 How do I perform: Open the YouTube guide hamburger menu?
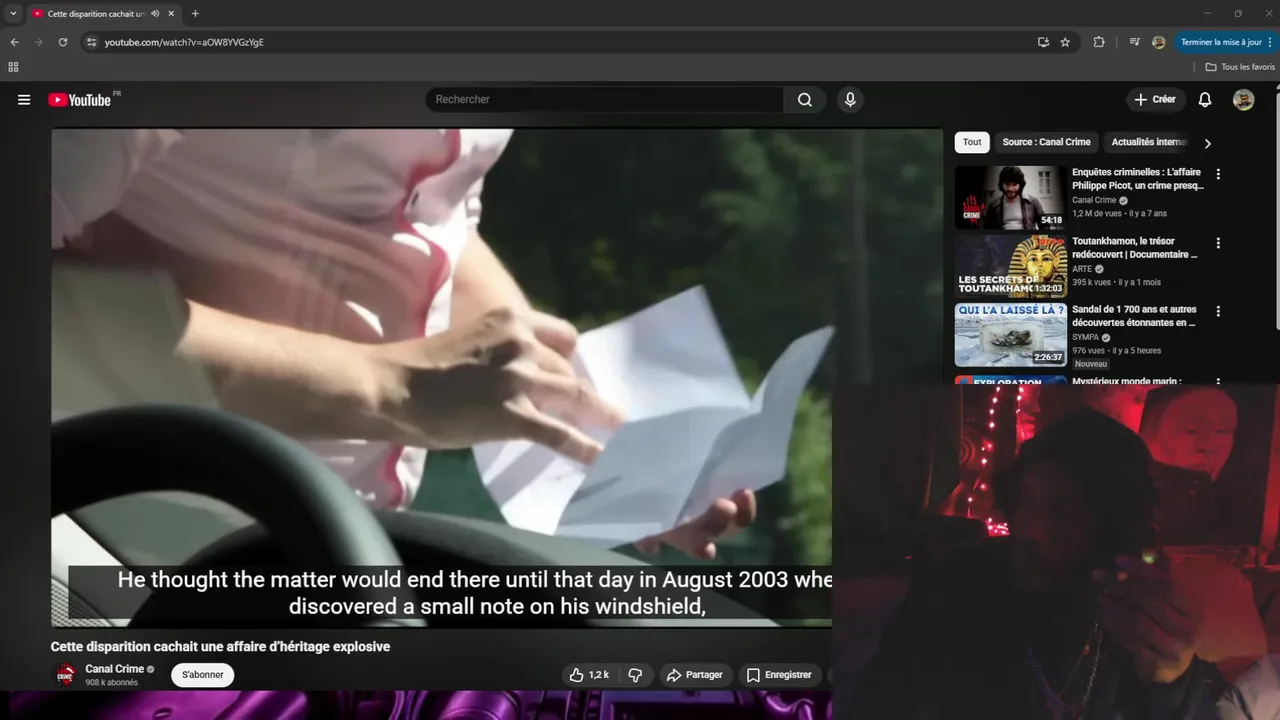(x=24, y=100)
